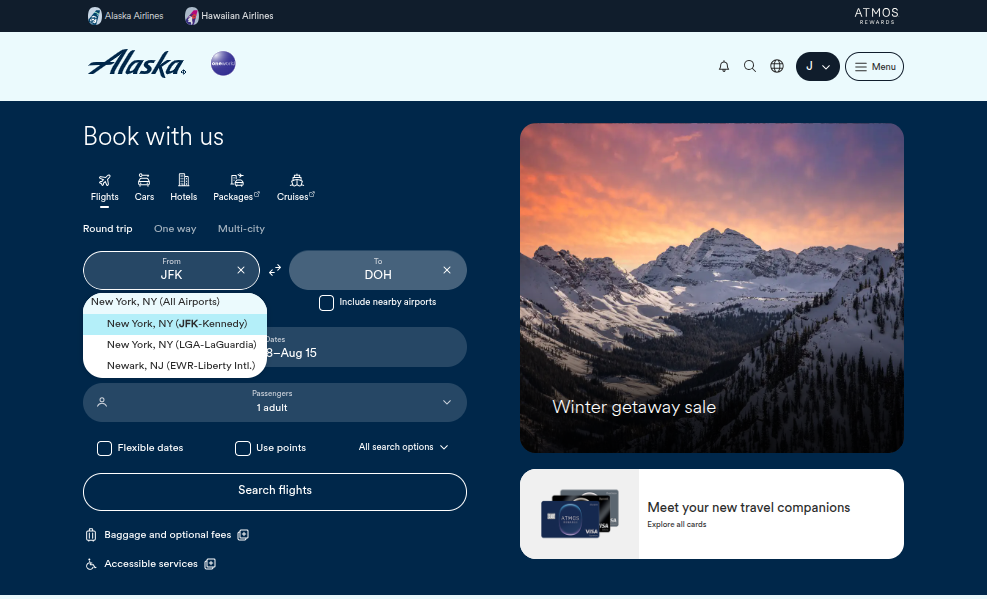Expand All search options
The image size is (987, 599).
coord(403,447)
